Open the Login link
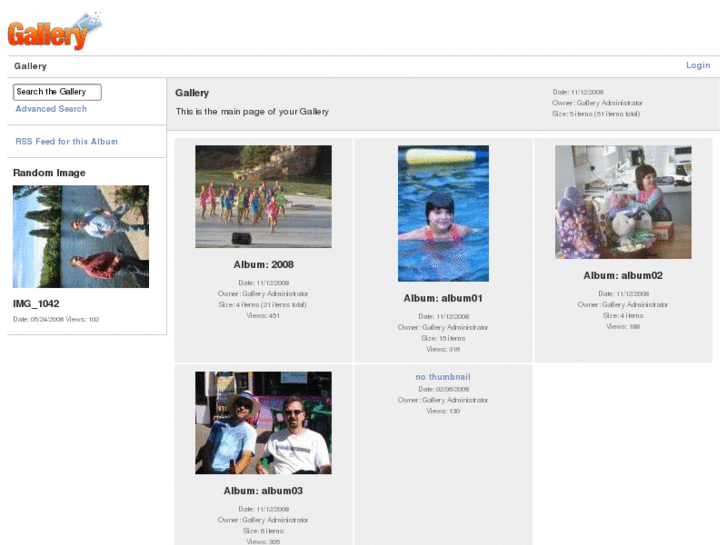The image size is (727, 545). pos(698,65)
